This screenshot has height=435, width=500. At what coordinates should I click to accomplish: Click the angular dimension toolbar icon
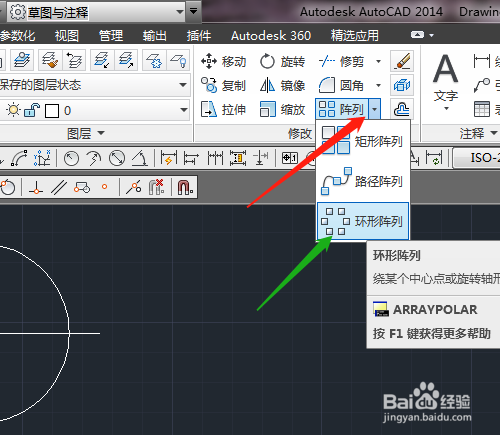(x=140, y=158)
